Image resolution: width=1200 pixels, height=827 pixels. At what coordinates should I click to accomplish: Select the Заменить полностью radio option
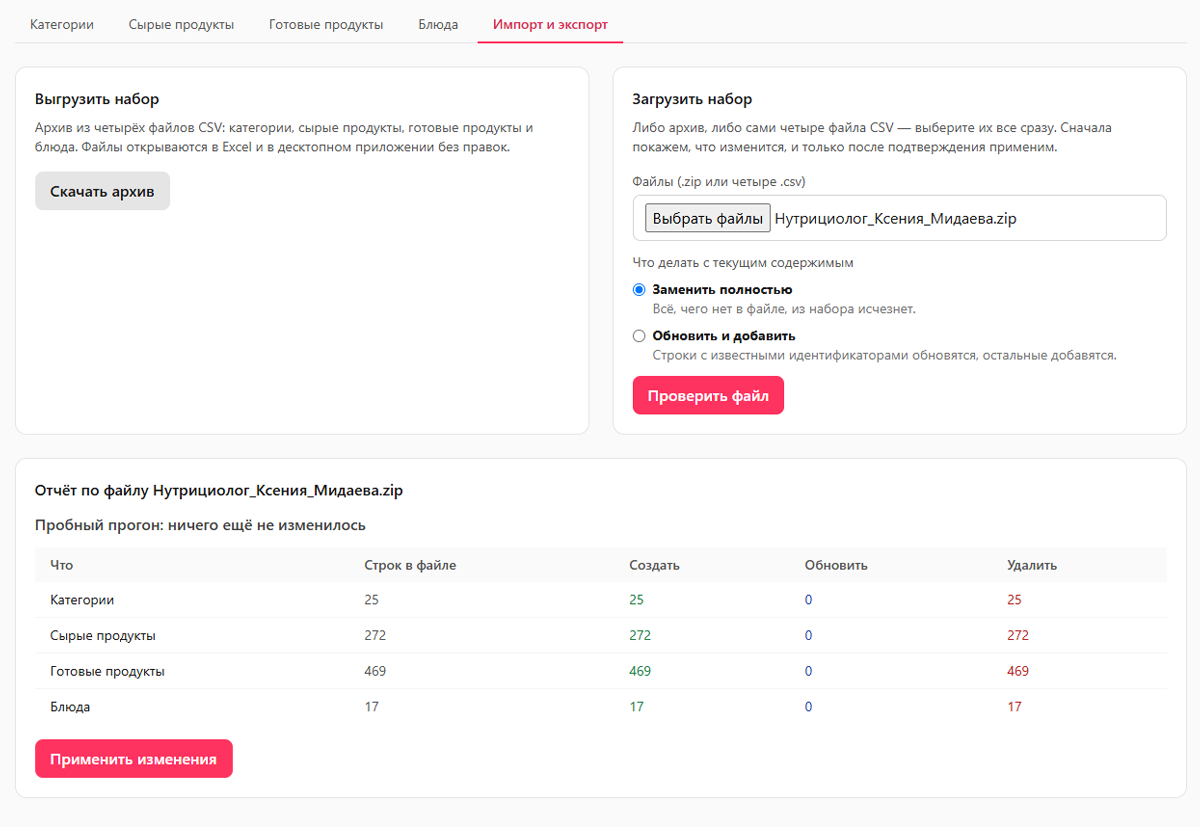640,290
